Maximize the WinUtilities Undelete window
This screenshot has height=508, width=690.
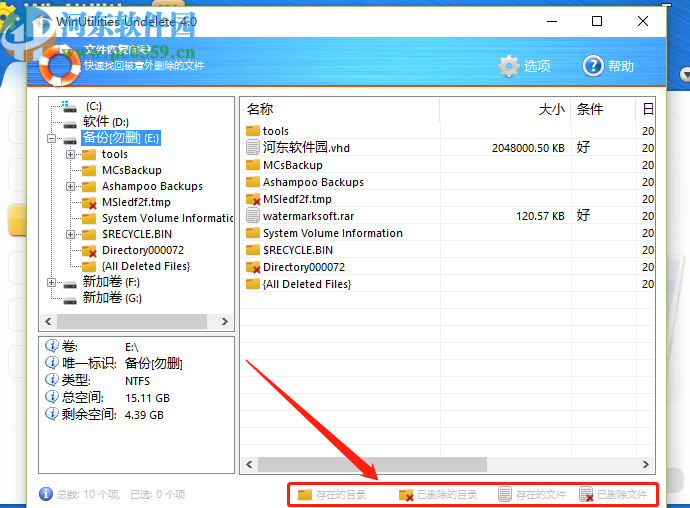point(597,21)
